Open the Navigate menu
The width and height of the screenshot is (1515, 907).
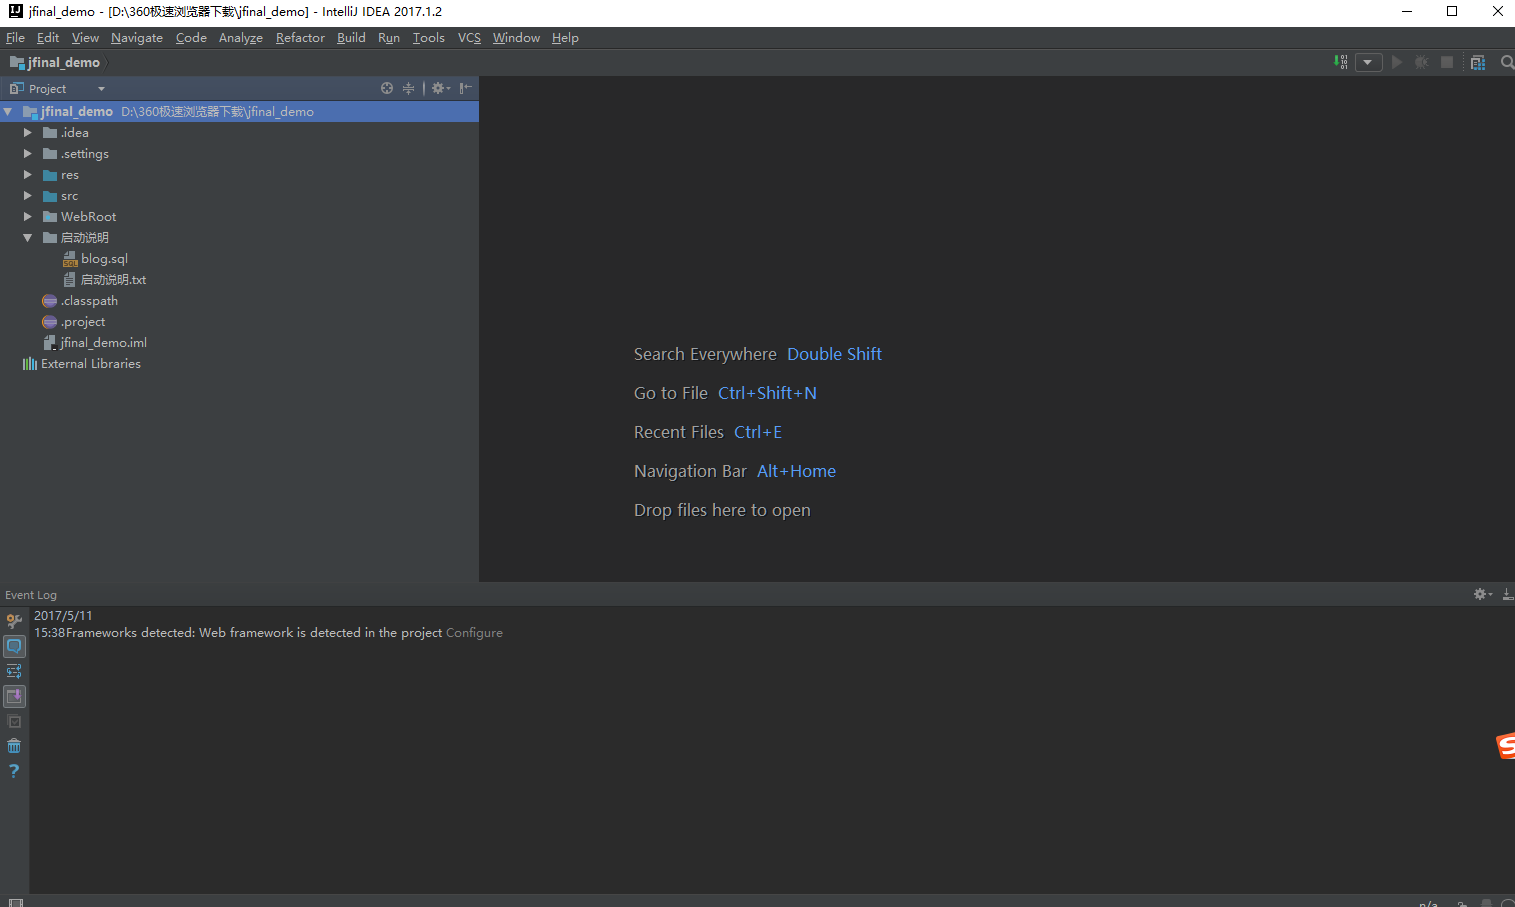tap(137, 38)
